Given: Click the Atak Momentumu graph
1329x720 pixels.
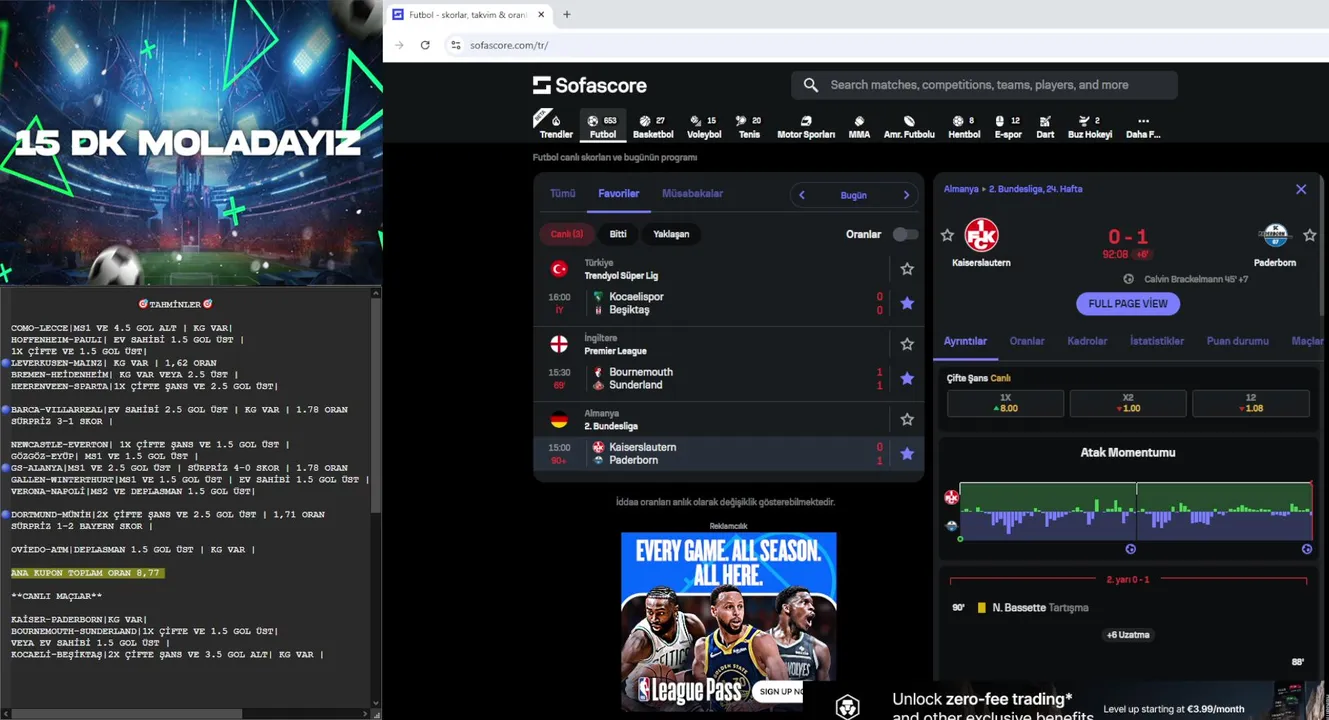Looking at the screenshot, I should click(1136, 512).
